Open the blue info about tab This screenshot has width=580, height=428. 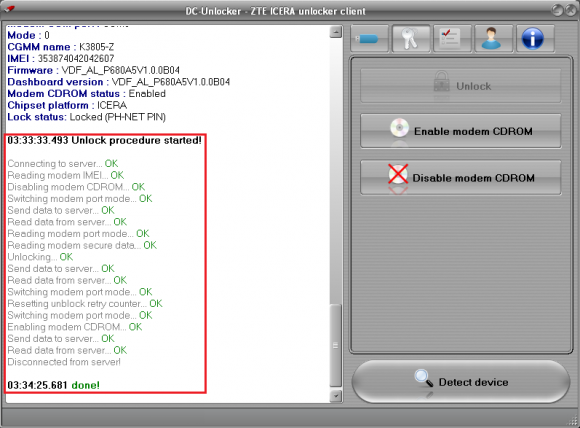coord(535,38)
